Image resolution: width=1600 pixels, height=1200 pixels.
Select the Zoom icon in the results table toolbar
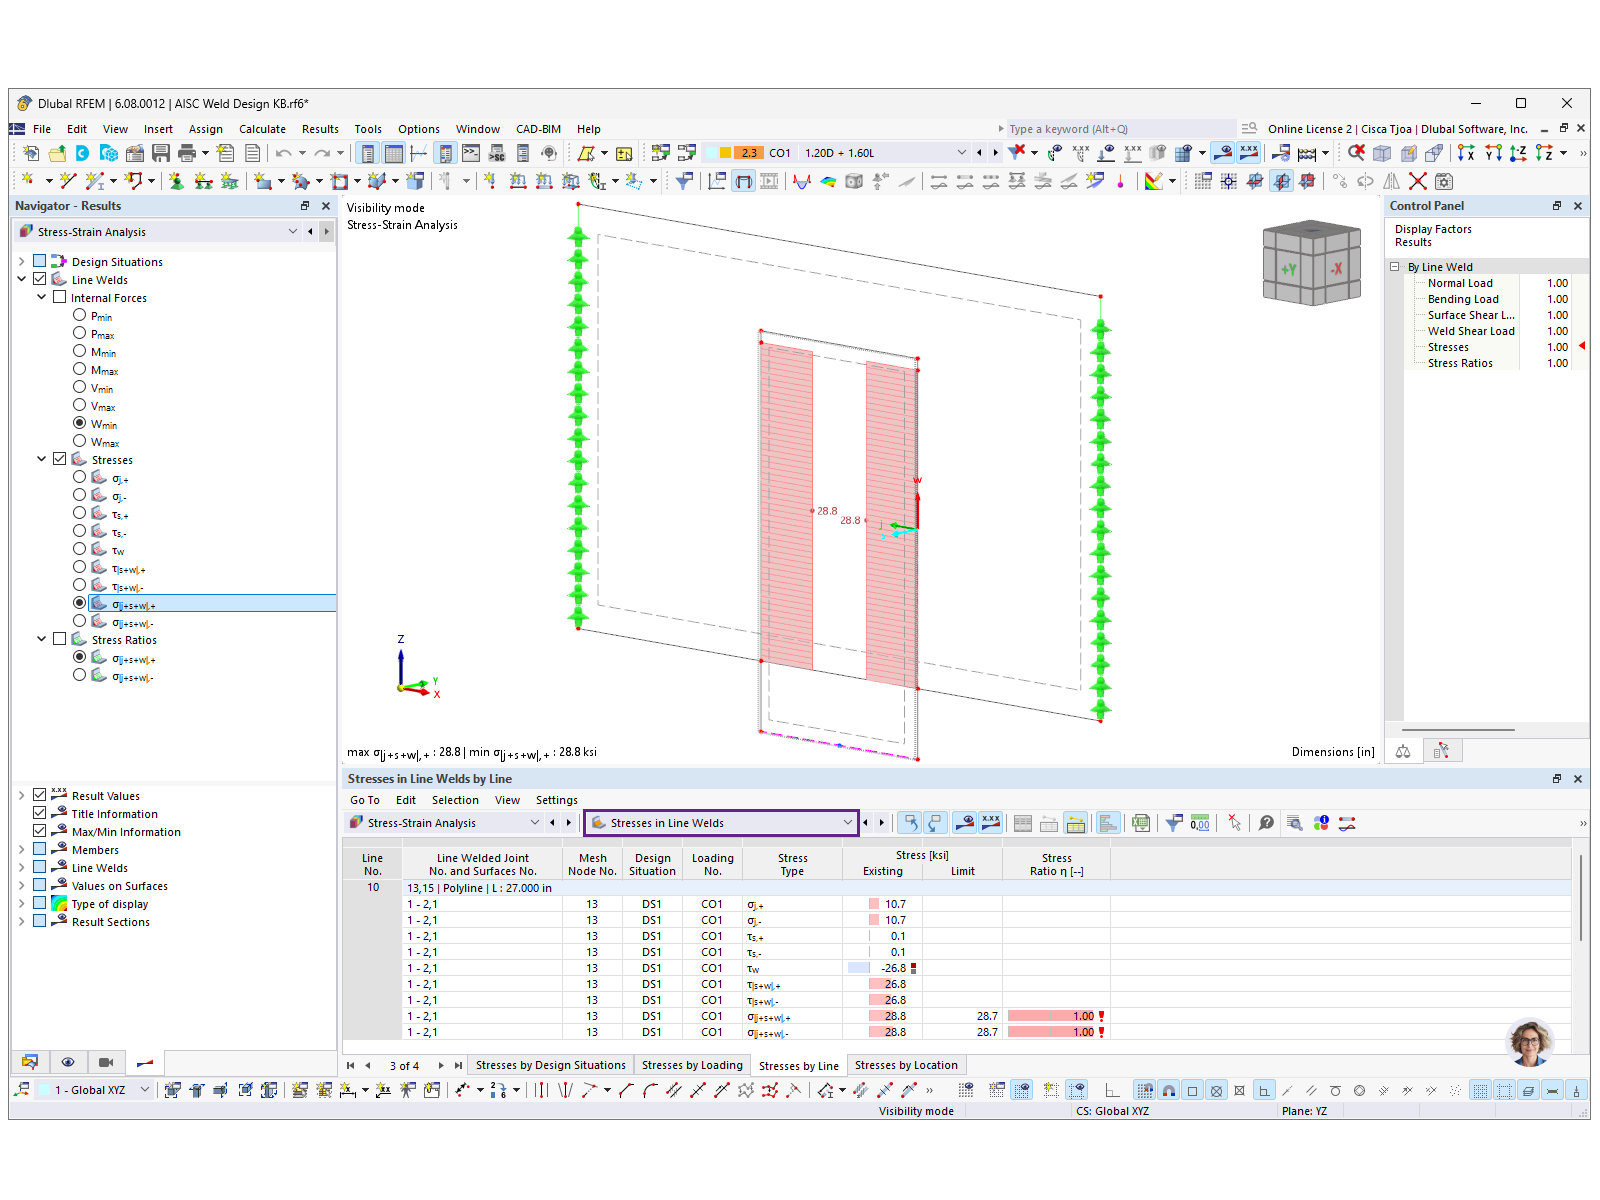[1294, 823]
